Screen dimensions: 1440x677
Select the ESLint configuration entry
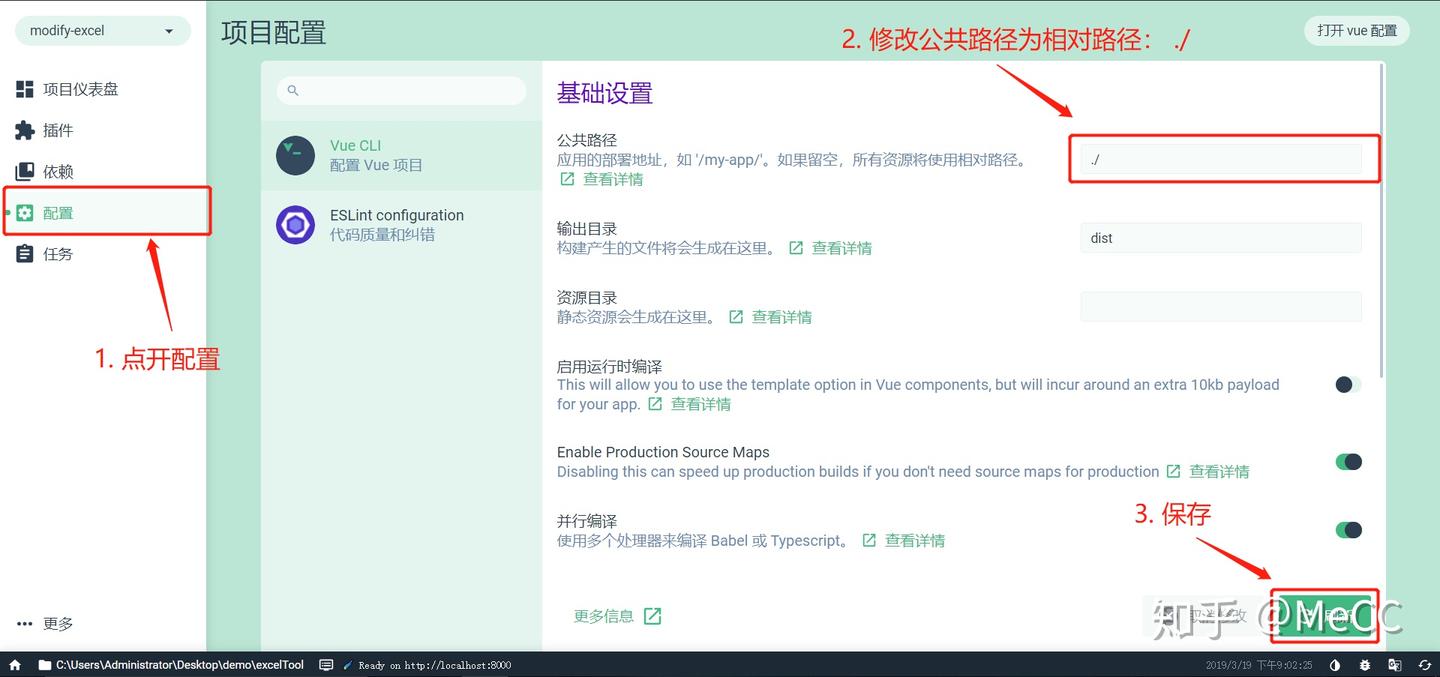pyautogui.click(x=397, y=224)
